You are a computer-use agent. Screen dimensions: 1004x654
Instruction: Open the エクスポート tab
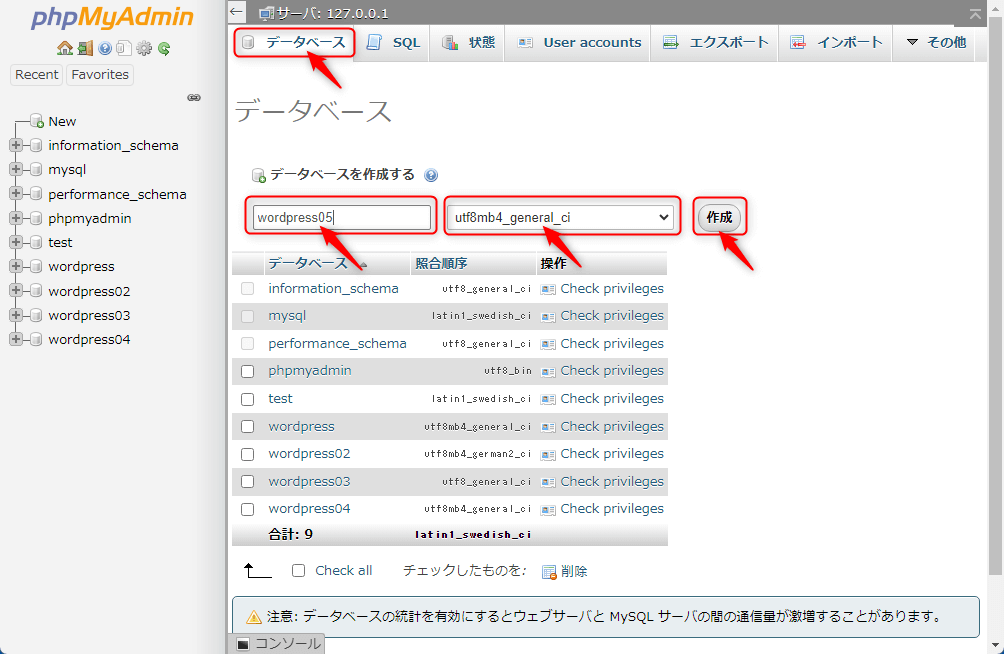(x=716, y=43)
